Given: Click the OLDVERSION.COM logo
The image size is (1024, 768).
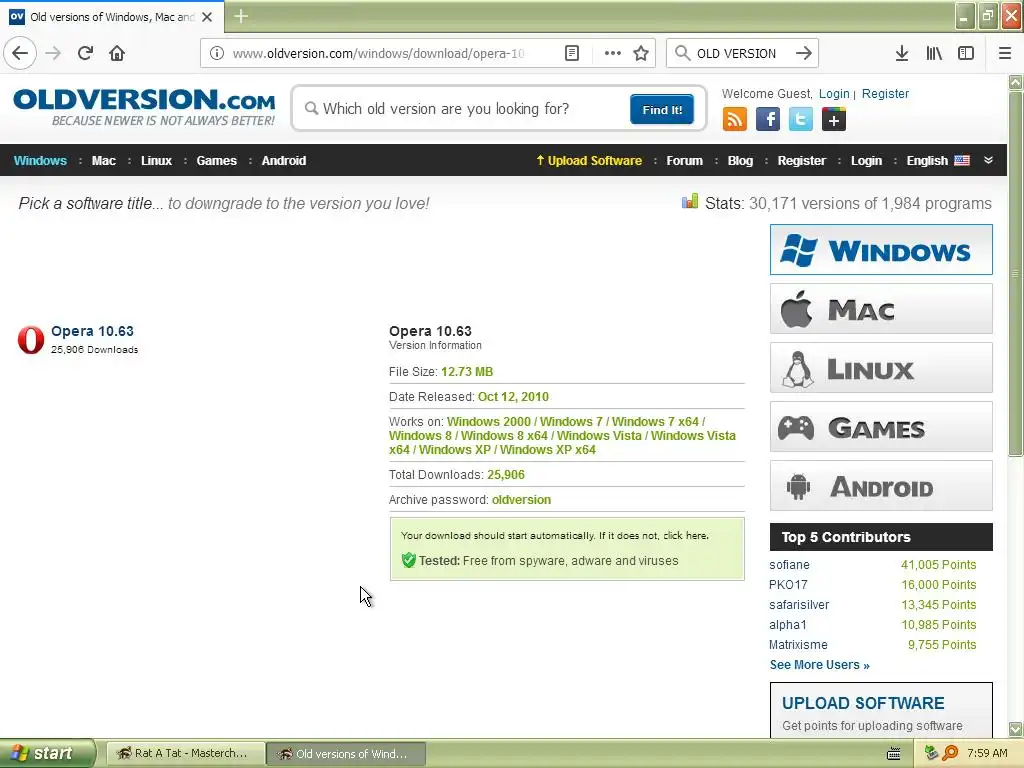Looking at the screenshot, I should pos(144,107).
